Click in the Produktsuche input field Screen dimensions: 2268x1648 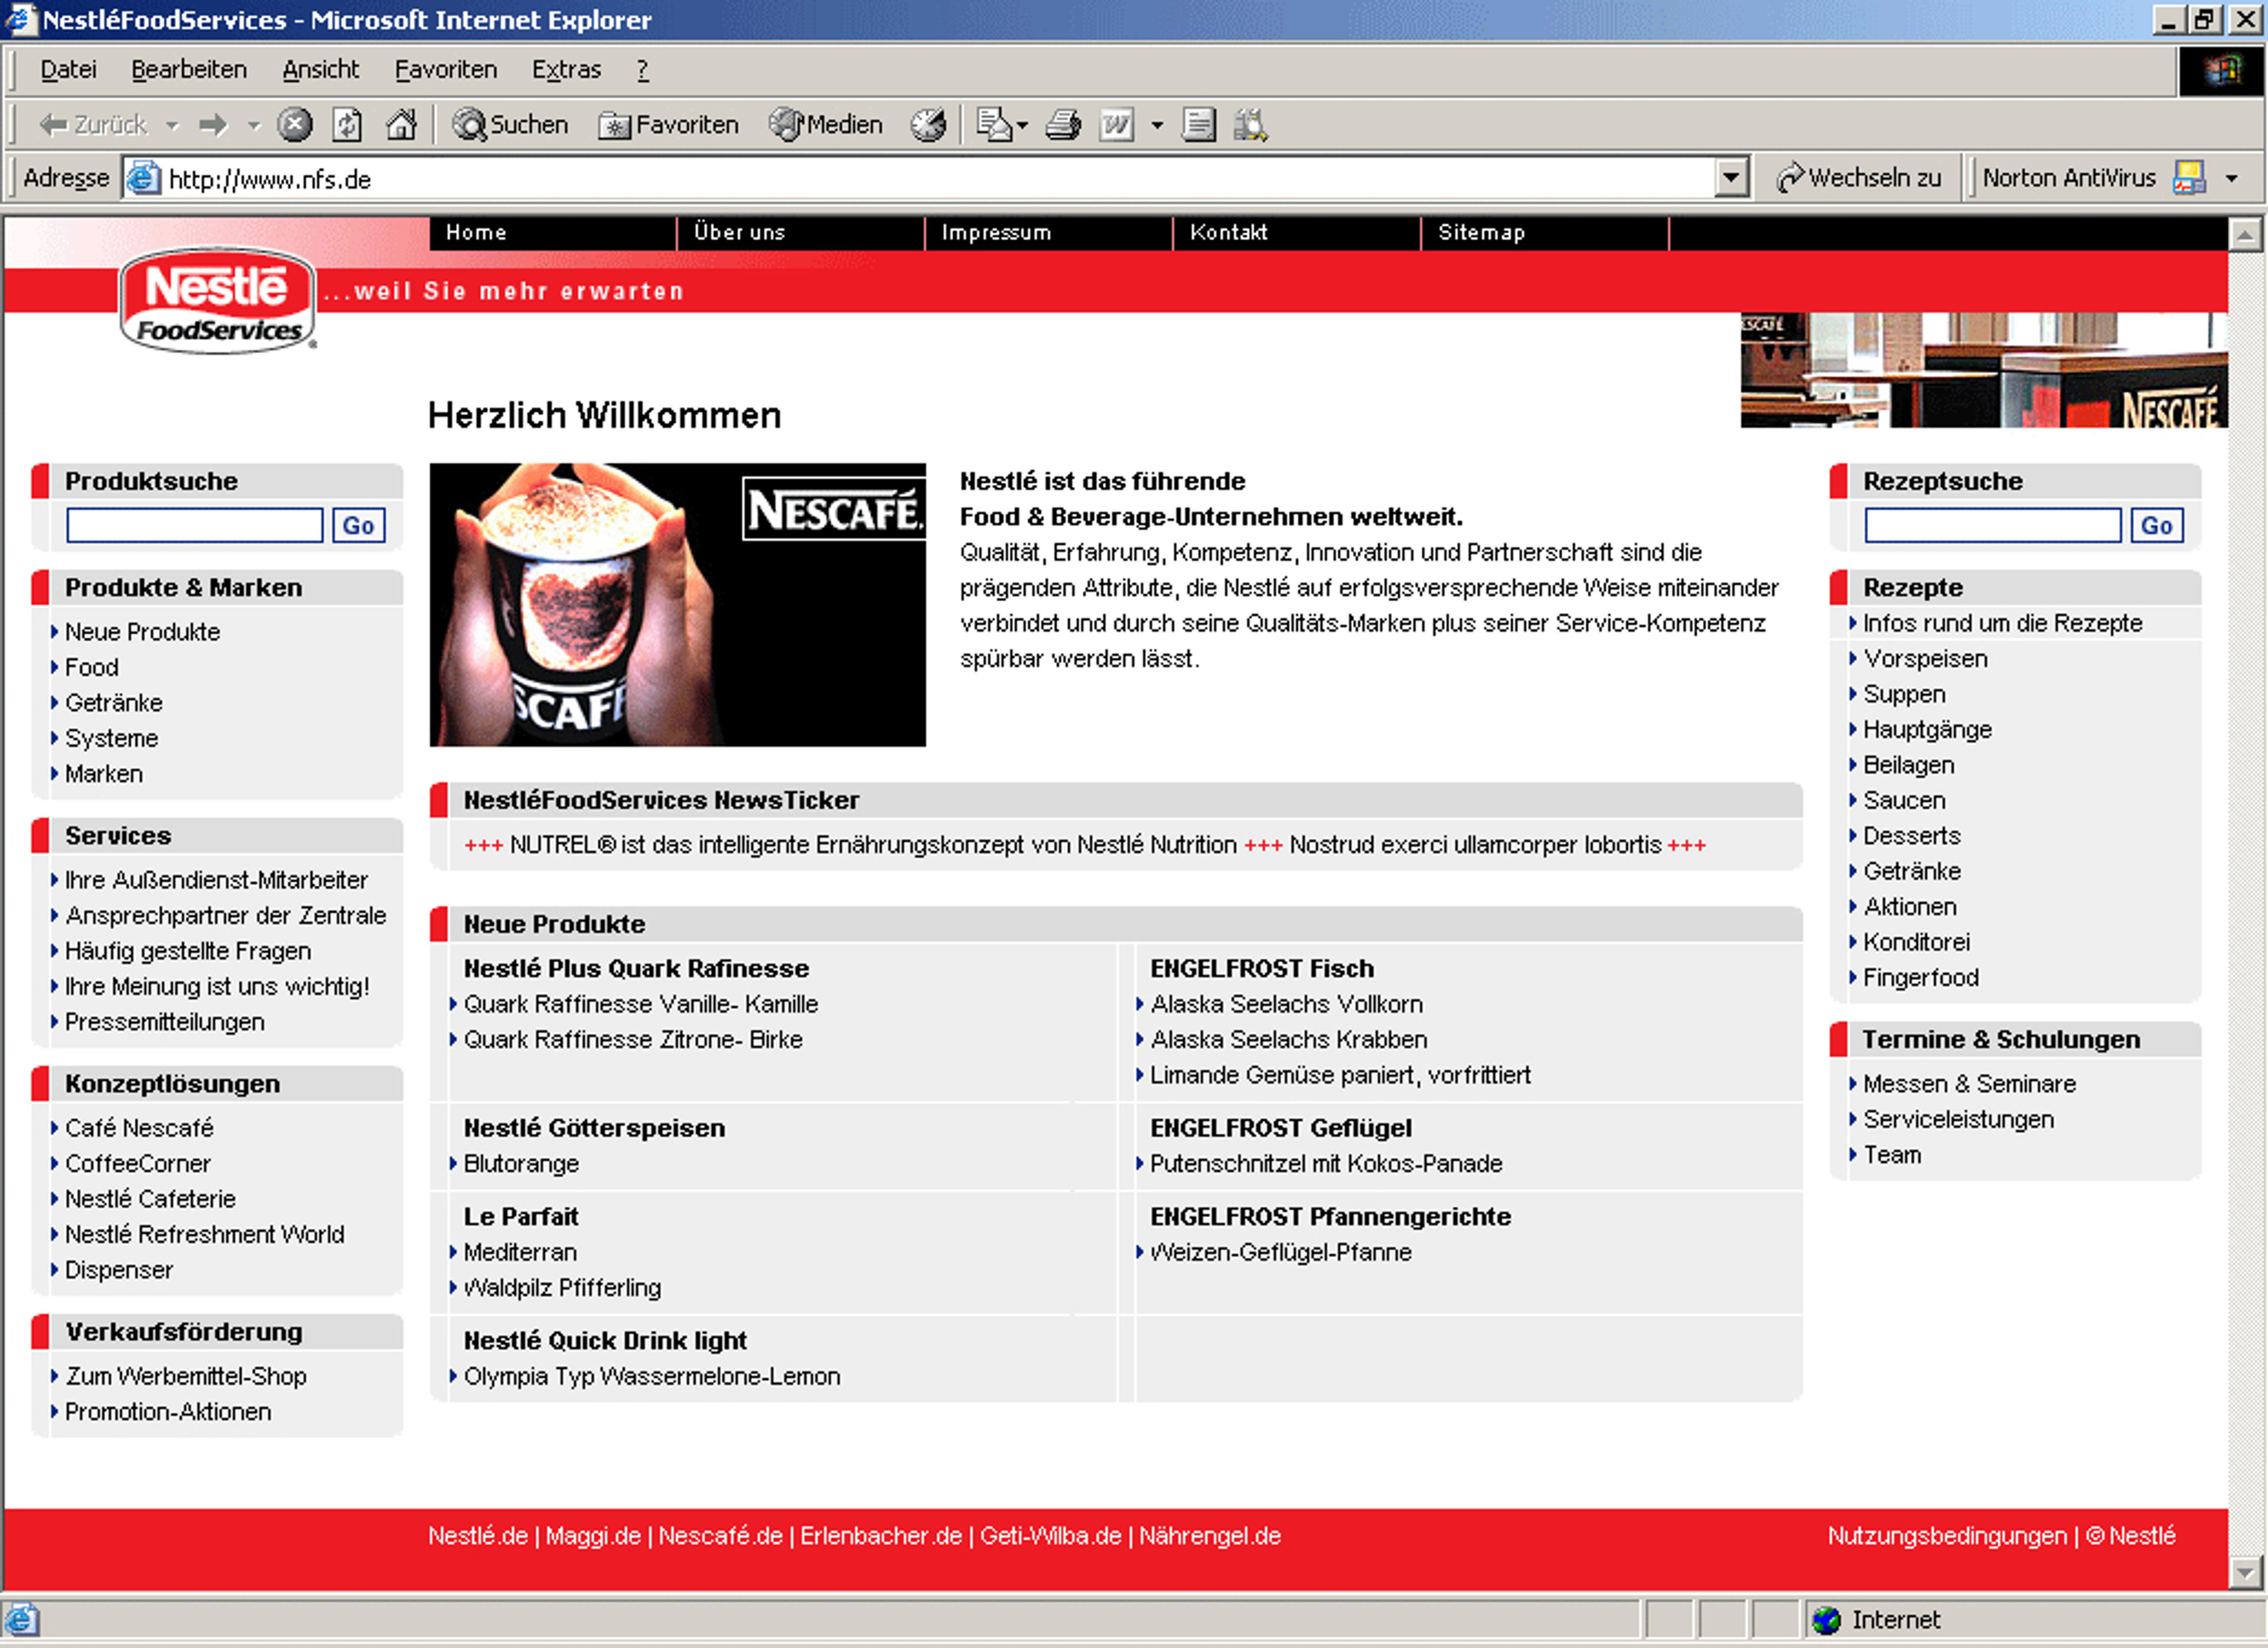point(195,525)
